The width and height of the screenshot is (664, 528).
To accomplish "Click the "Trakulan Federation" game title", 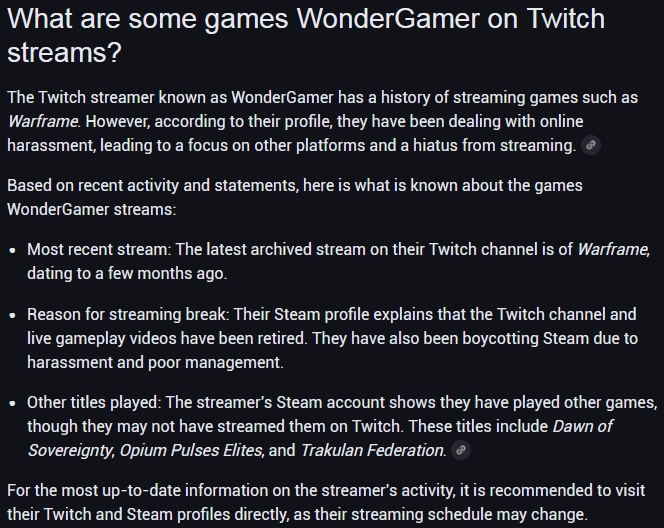I will (372, 450).
